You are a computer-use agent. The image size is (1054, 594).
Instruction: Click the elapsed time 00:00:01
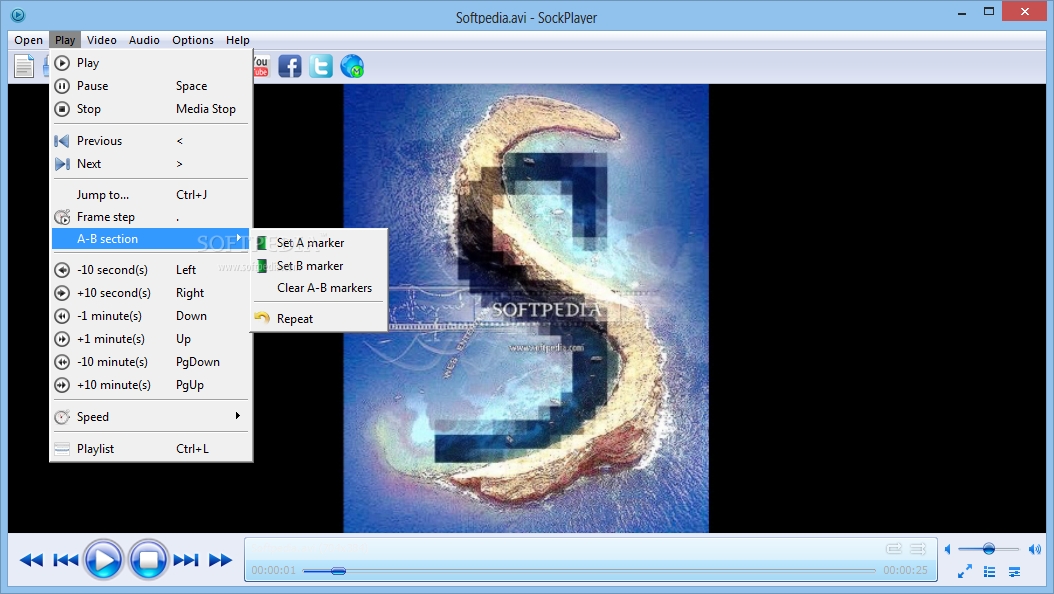274,570
